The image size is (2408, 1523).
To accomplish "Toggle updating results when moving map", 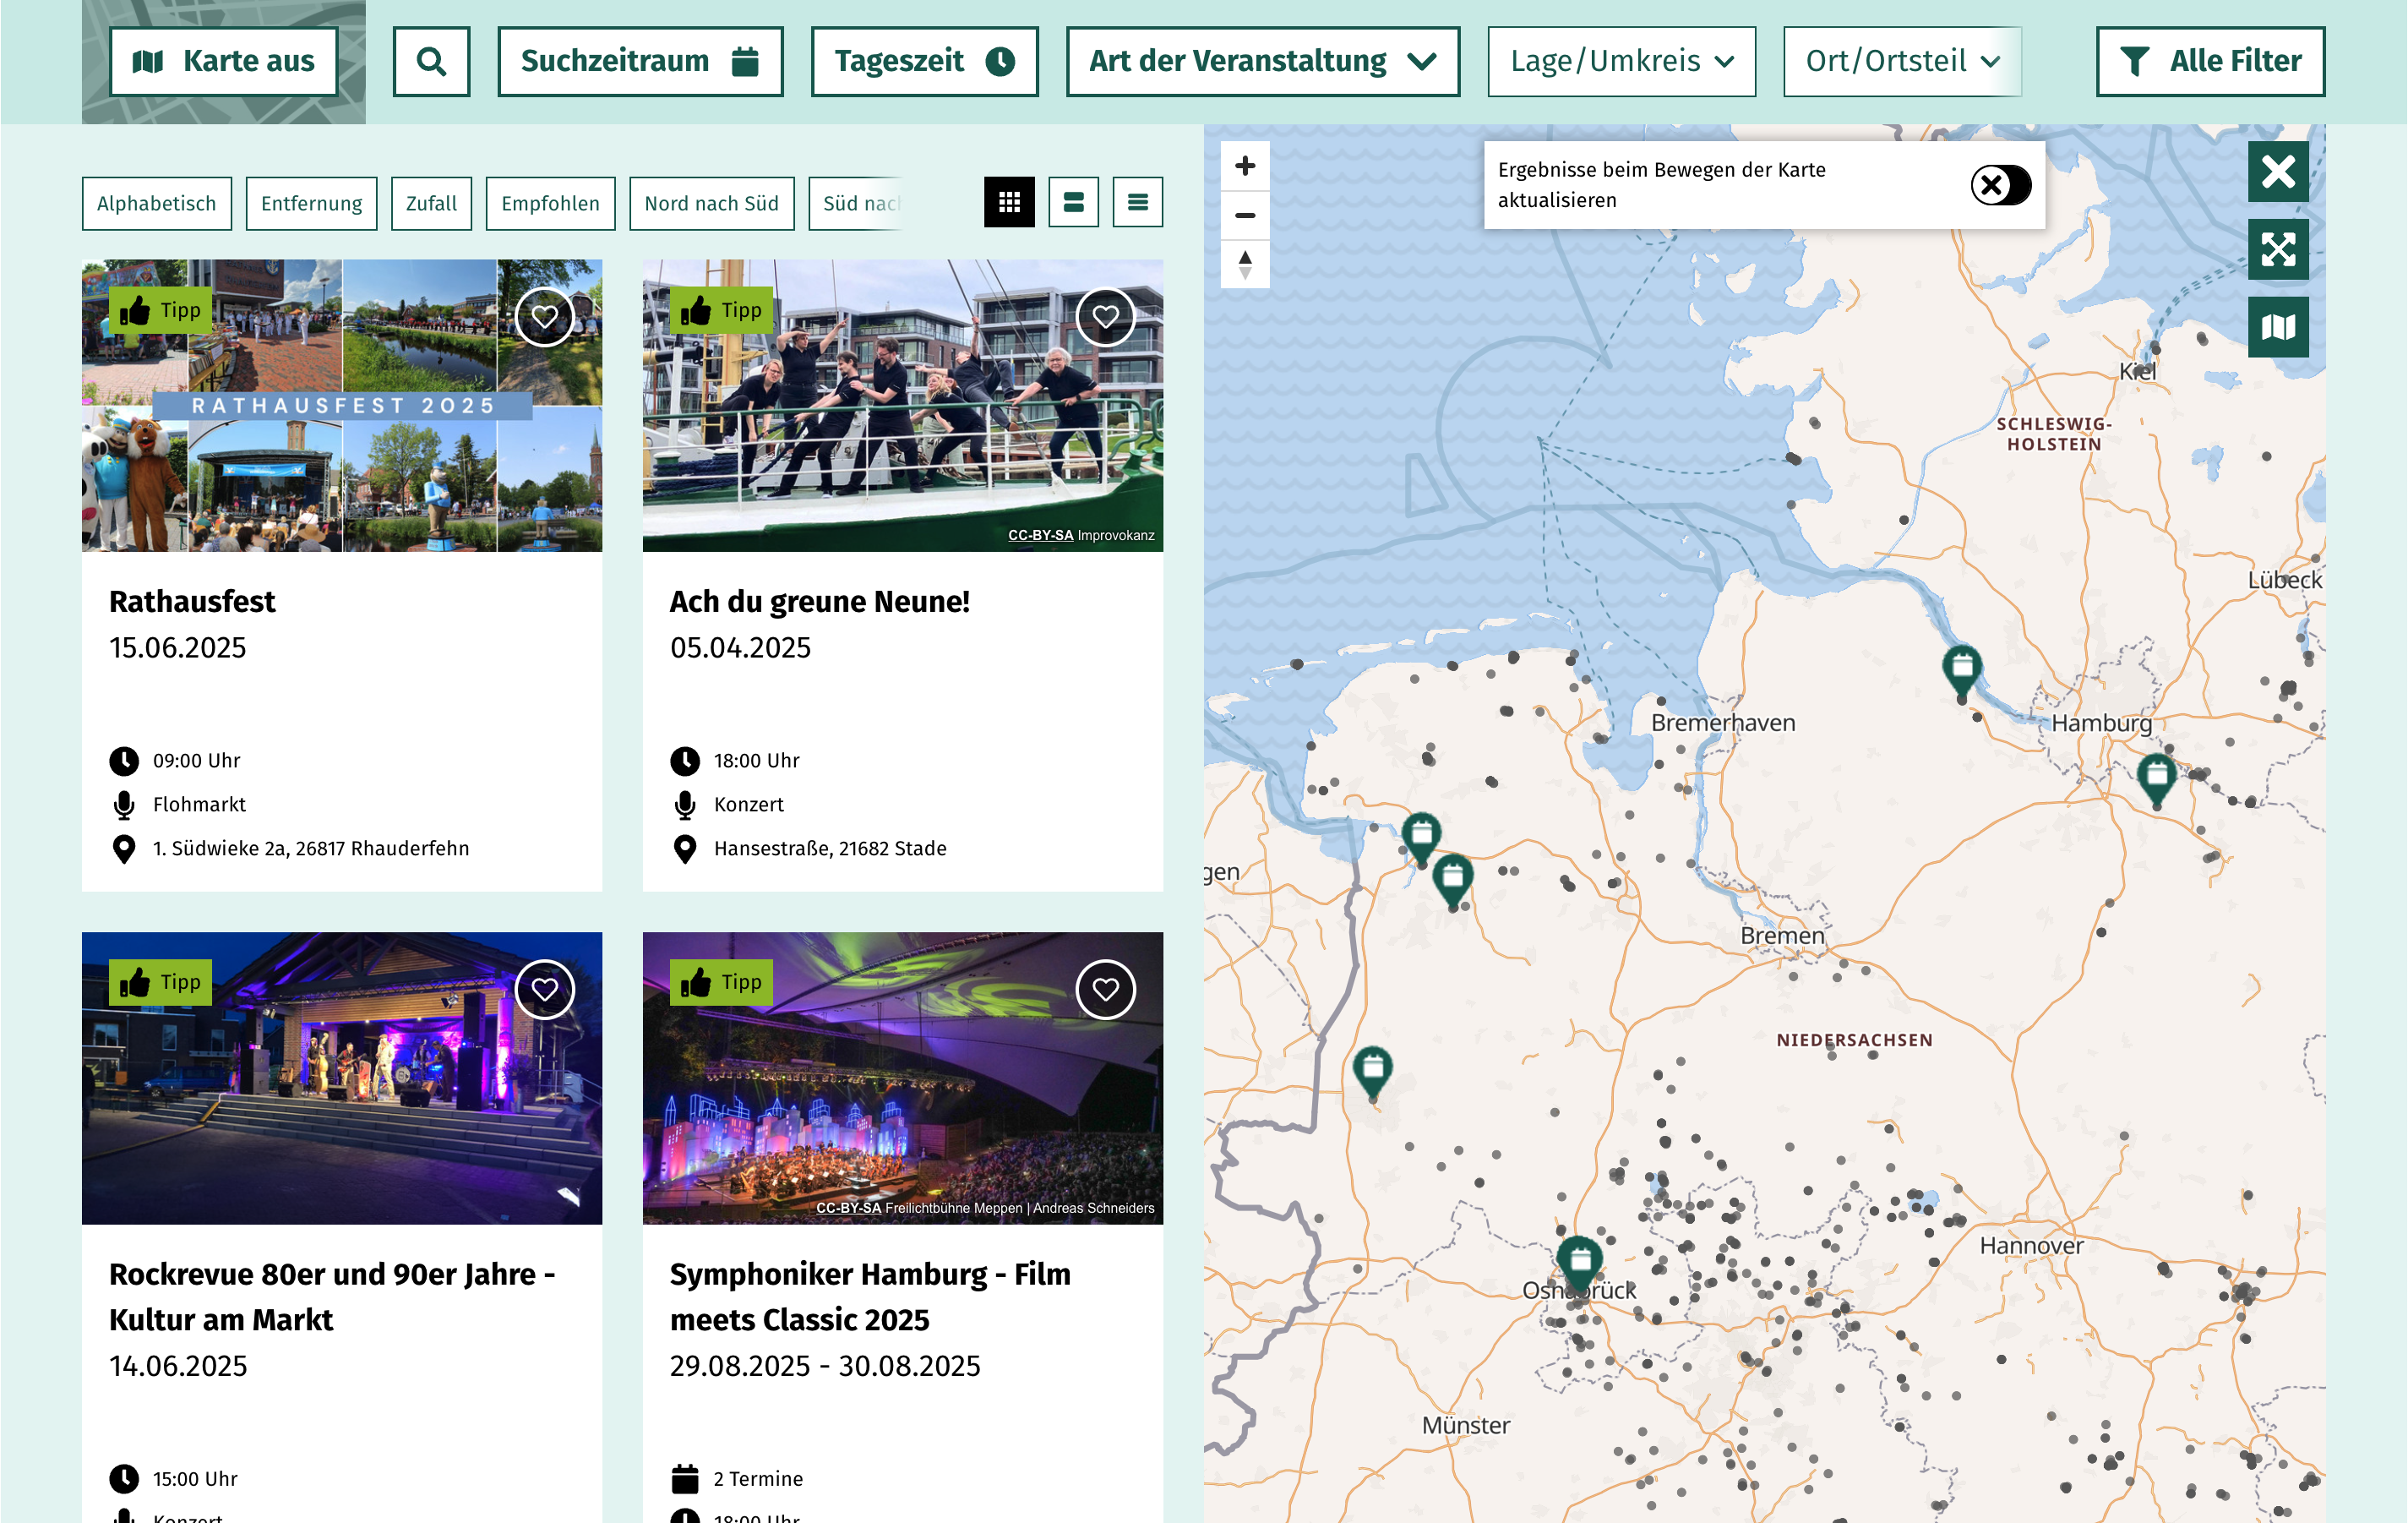I will coord(2000,185).
